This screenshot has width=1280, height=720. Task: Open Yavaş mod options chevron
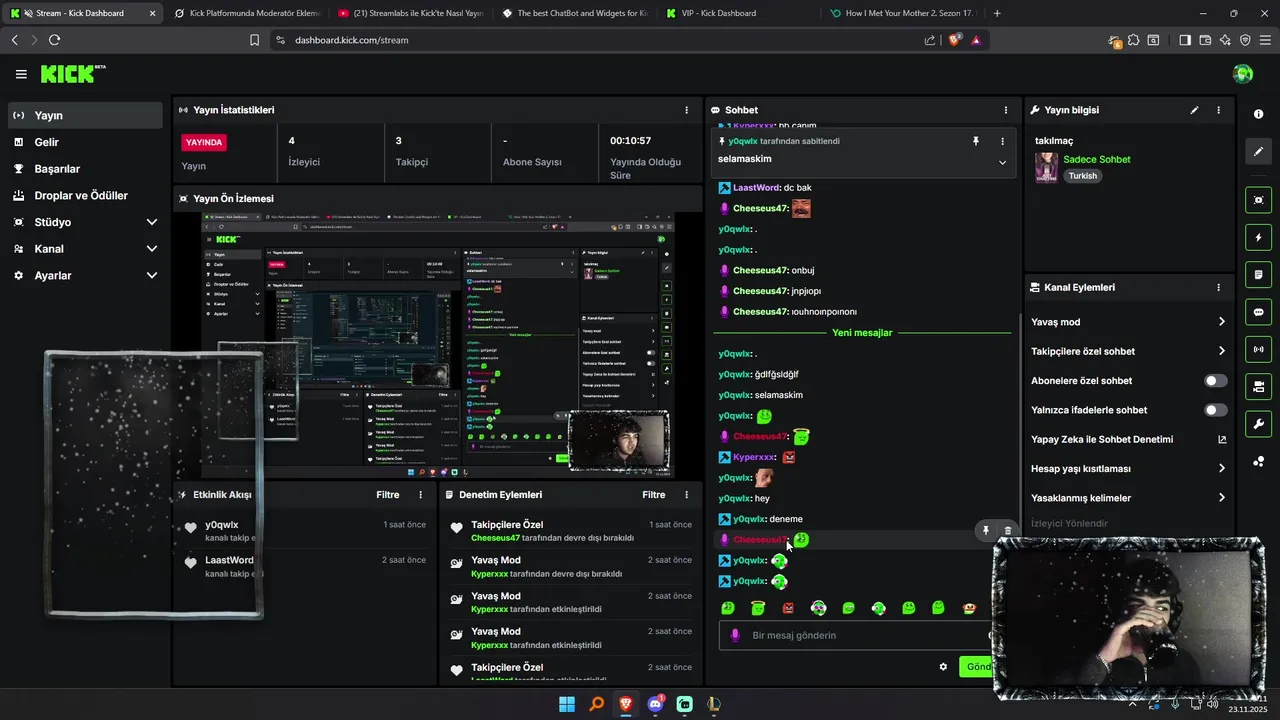click(x=1221, y=322)
